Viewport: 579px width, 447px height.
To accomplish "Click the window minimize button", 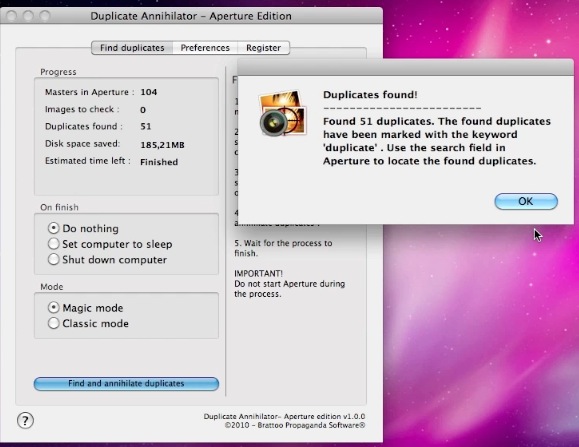I will [28, 16].
